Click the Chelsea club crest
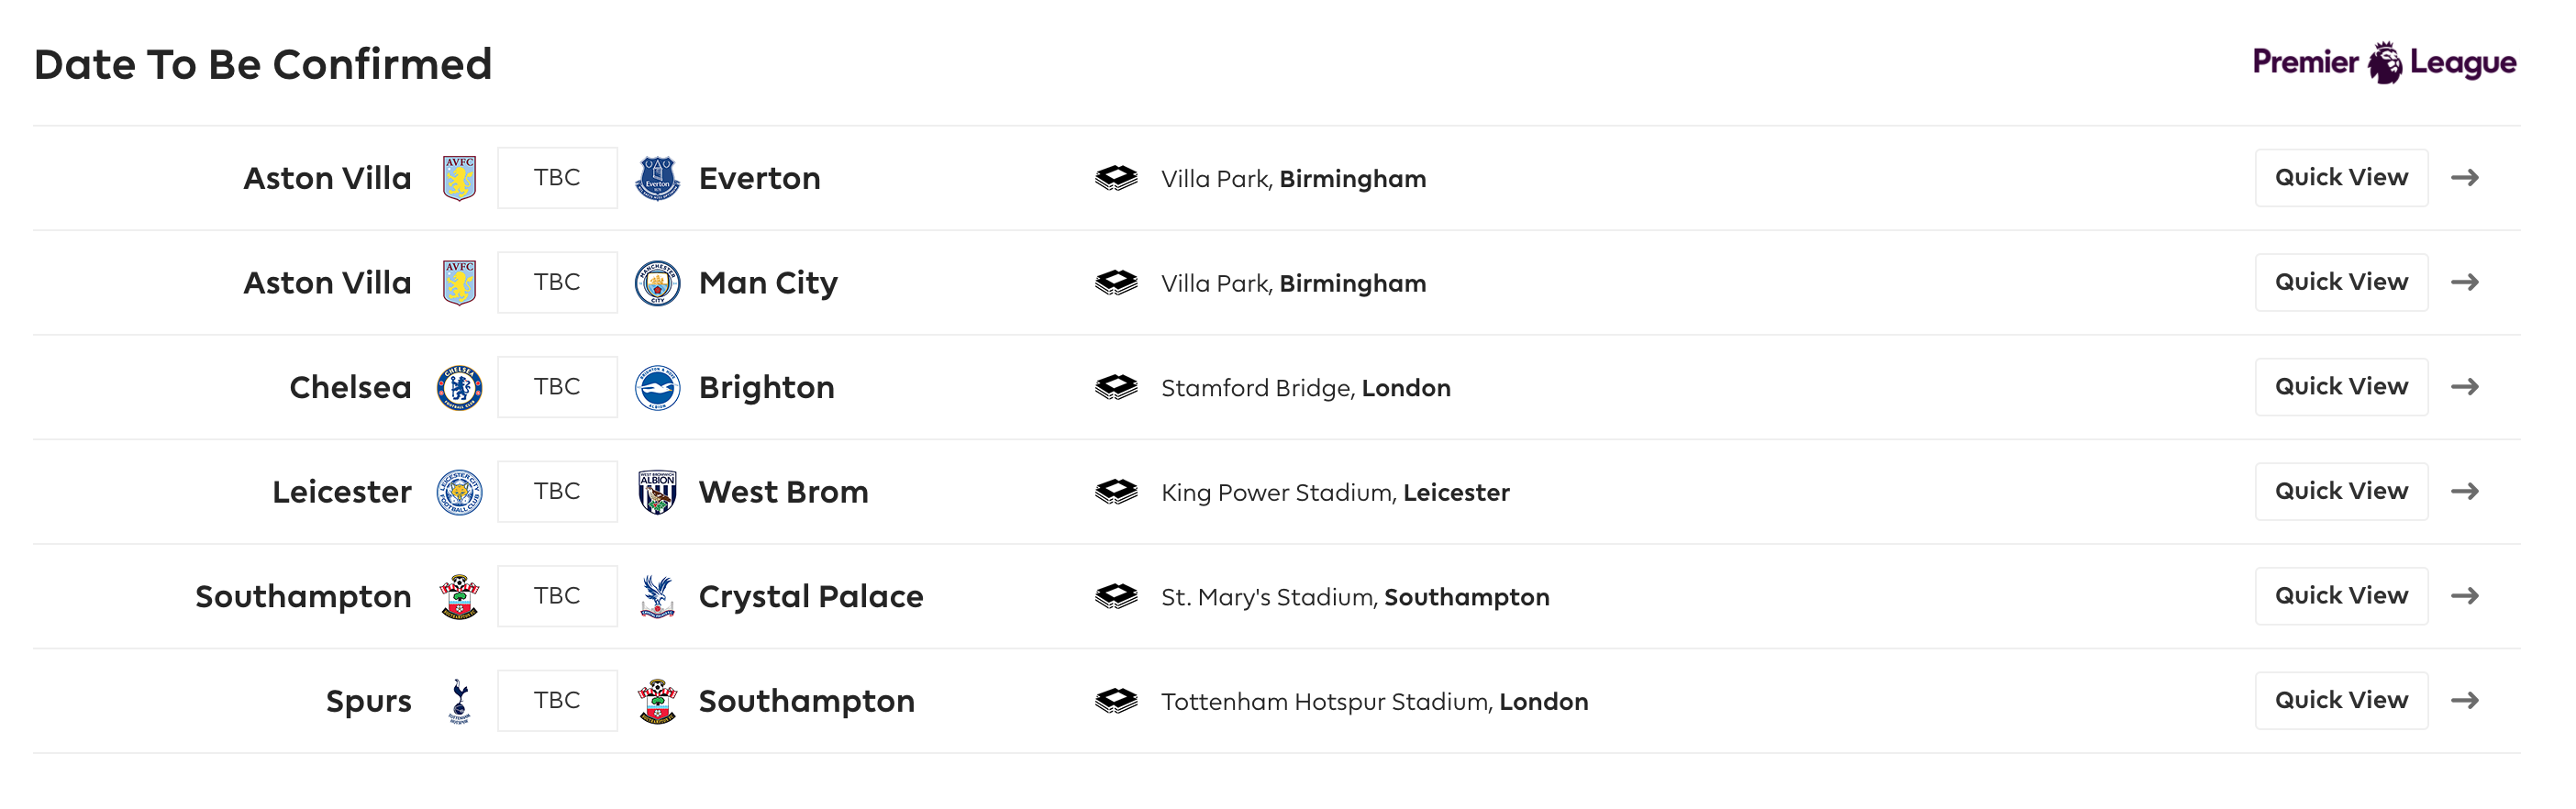This screenshot has height=809, width=2576. [x=459, y=387]
